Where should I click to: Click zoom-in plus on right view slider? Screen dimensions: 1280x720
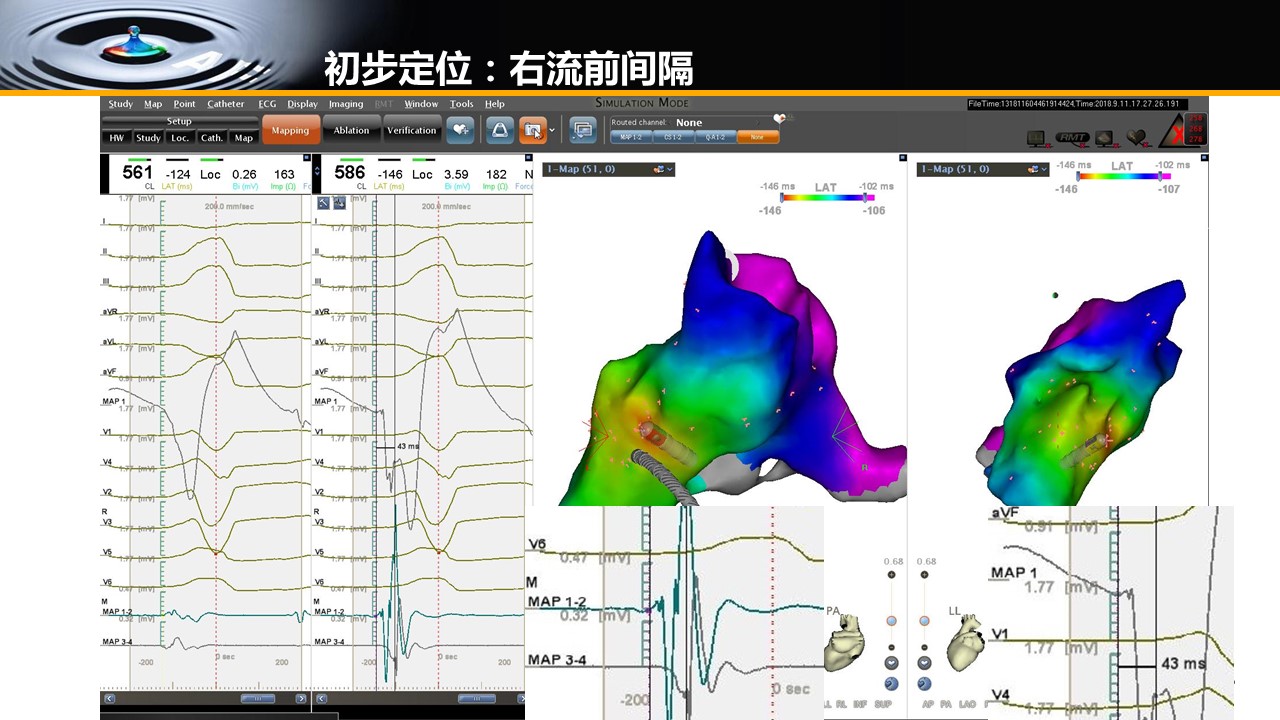pos(924,576)
